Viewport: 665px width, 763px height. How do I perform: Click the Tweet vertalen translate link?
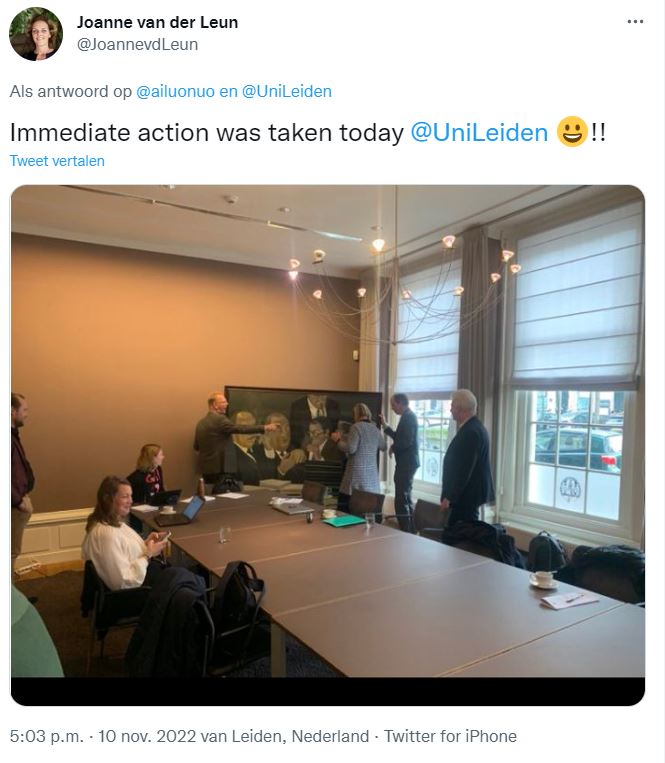(57, 161)
